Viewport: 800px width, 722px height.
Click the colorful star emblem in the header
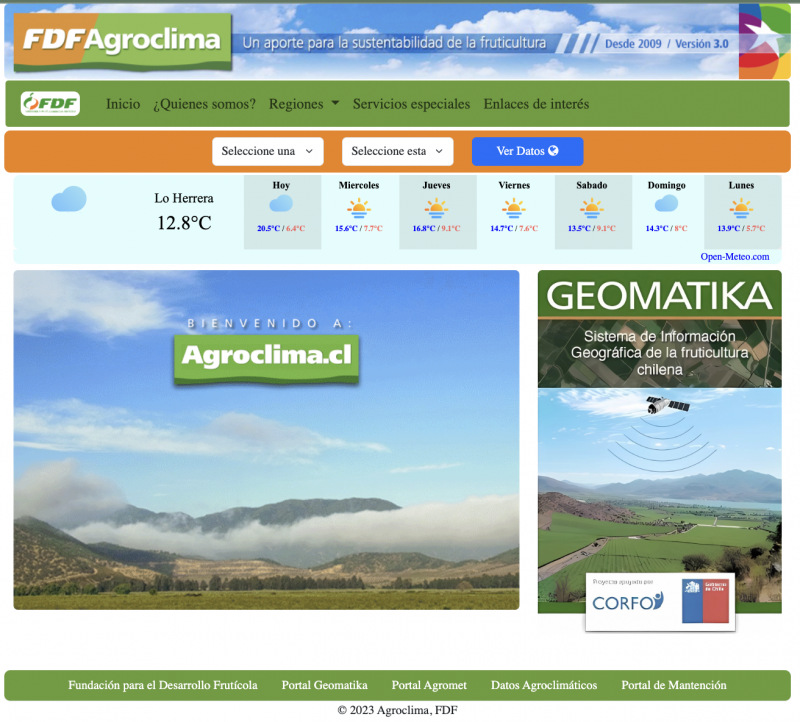764,41
